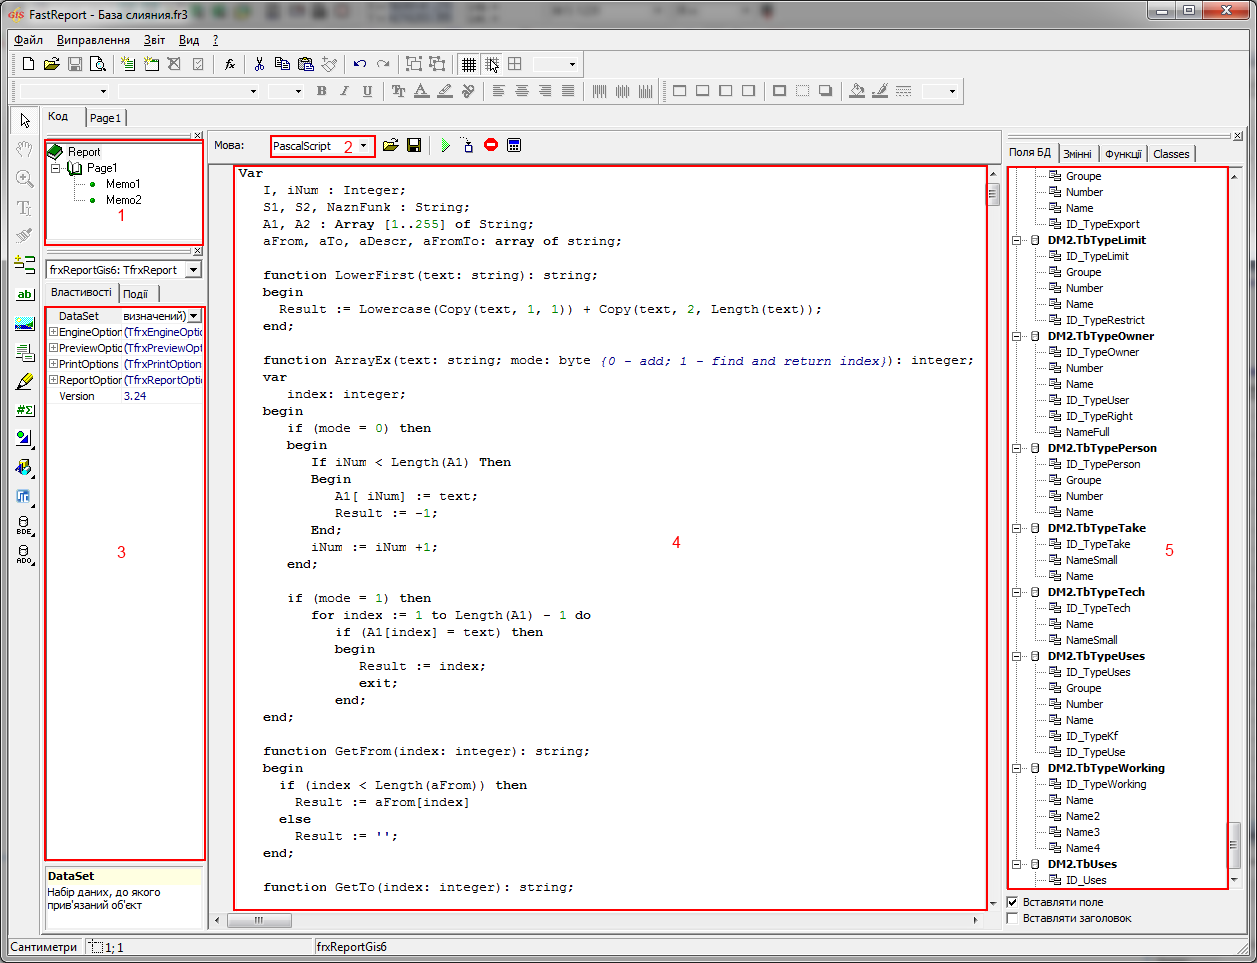Image resolution: width=1257 pixels, height=963 pixels.
Task: Select Memo1 in the report tree
Action: (123, 184)
